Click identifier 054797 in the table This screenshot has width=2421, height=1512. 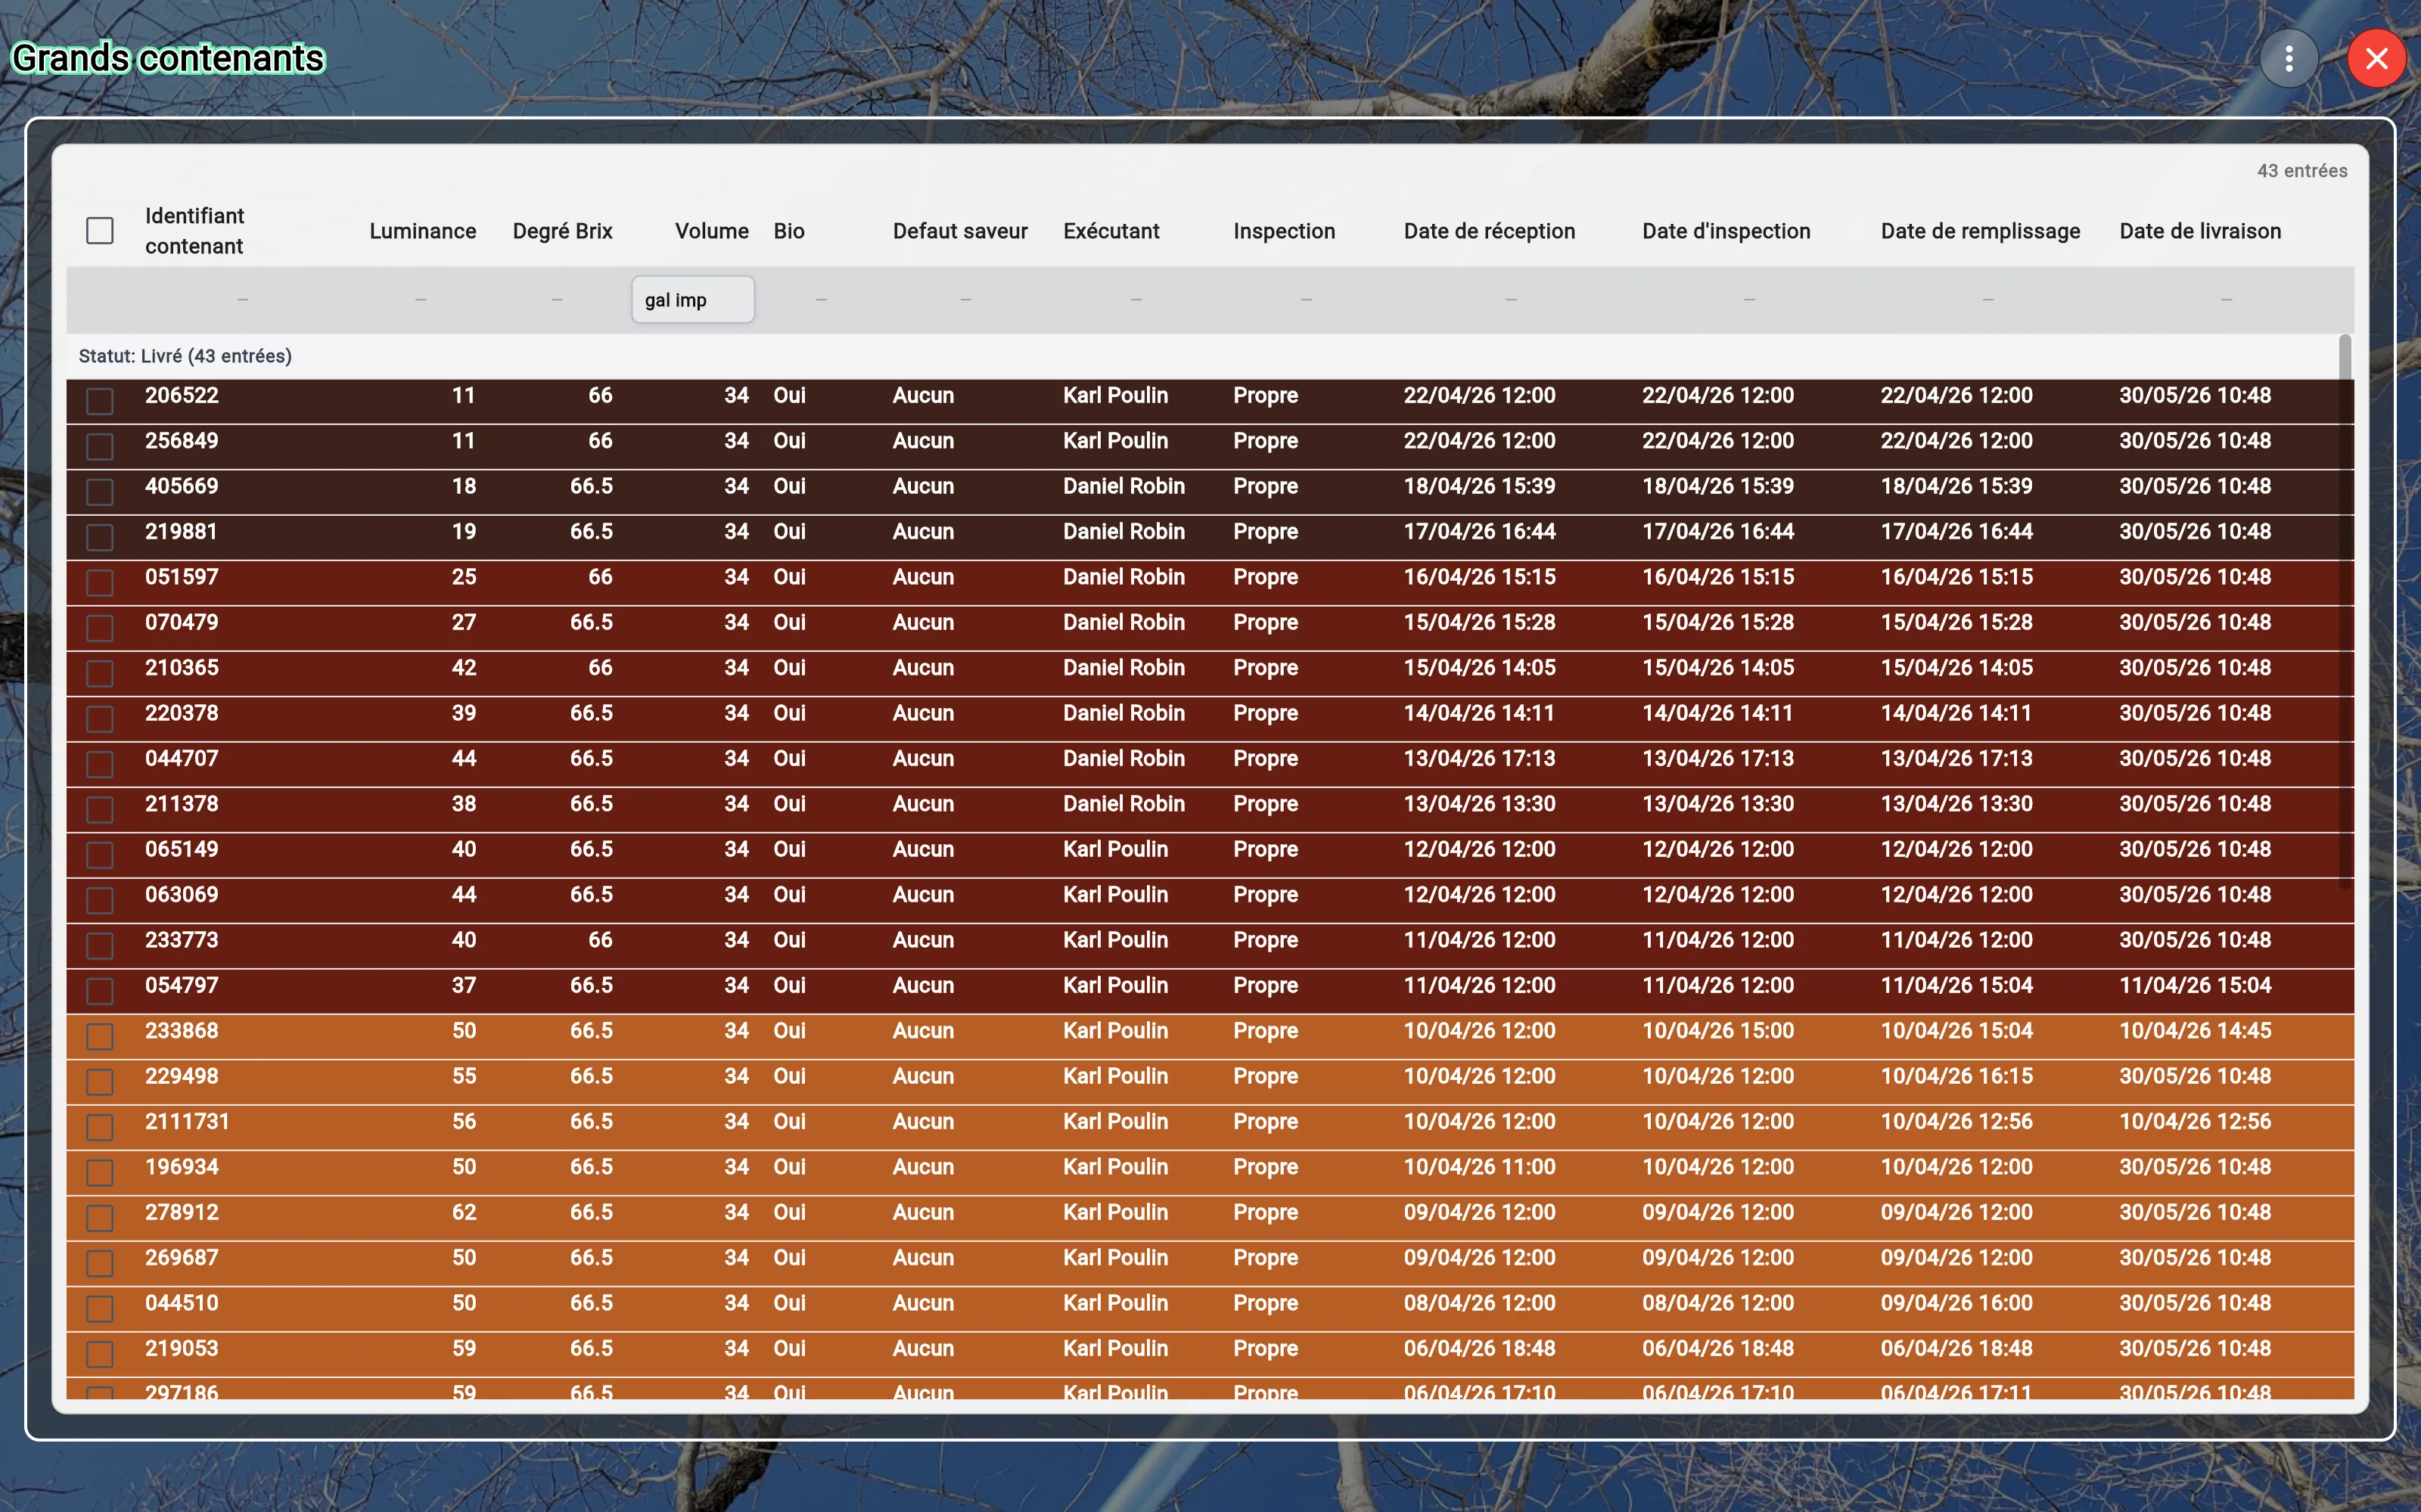181,985
